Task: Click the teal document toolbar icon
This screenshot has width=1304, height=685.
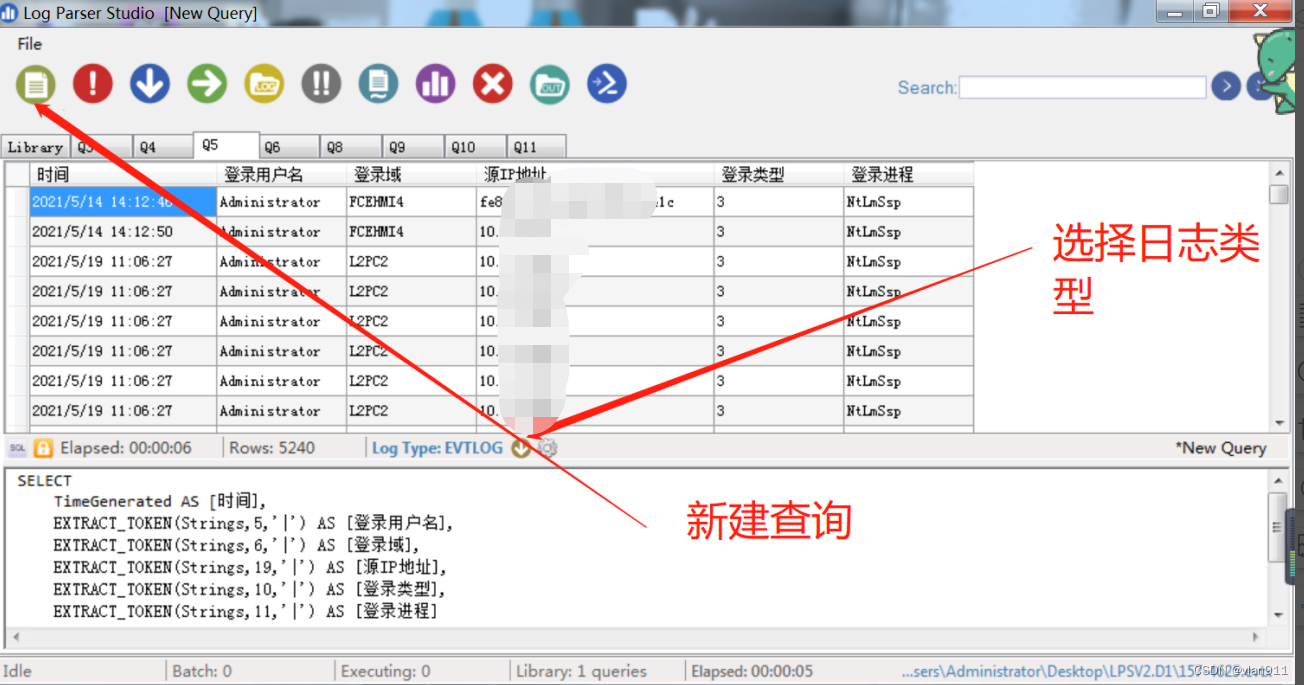Action: [378, 84]
